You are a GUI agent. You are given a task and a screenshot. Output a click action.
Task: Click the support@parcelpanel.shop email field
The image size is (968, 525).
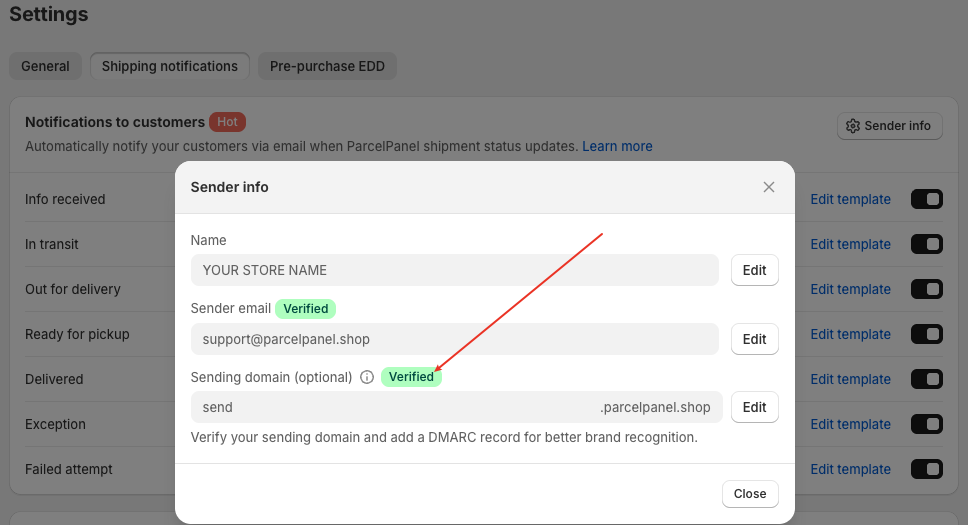click(x=454, y=339)
